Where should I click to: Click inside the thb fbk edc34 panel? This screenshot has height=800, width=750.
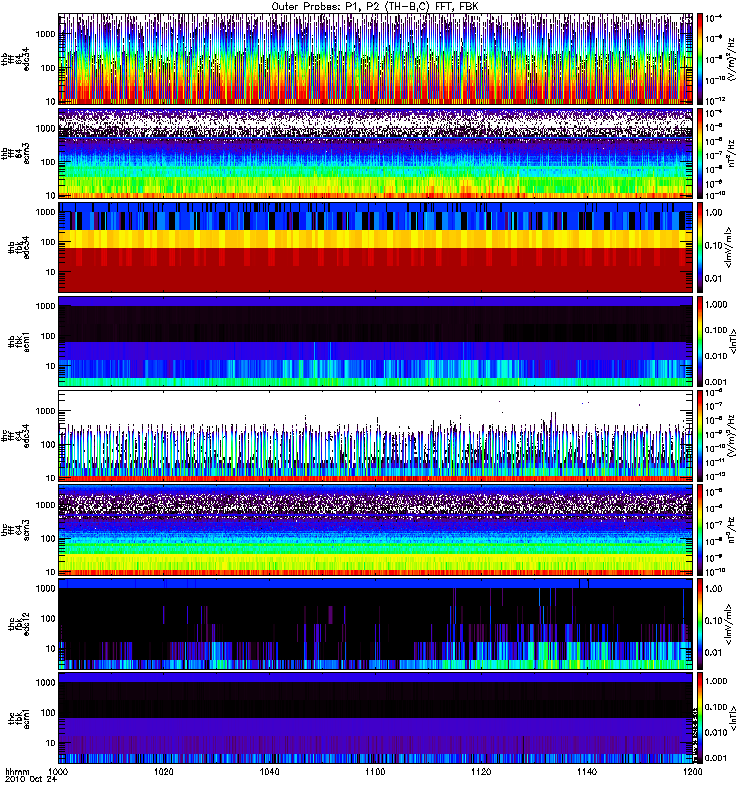coord(376,247)
